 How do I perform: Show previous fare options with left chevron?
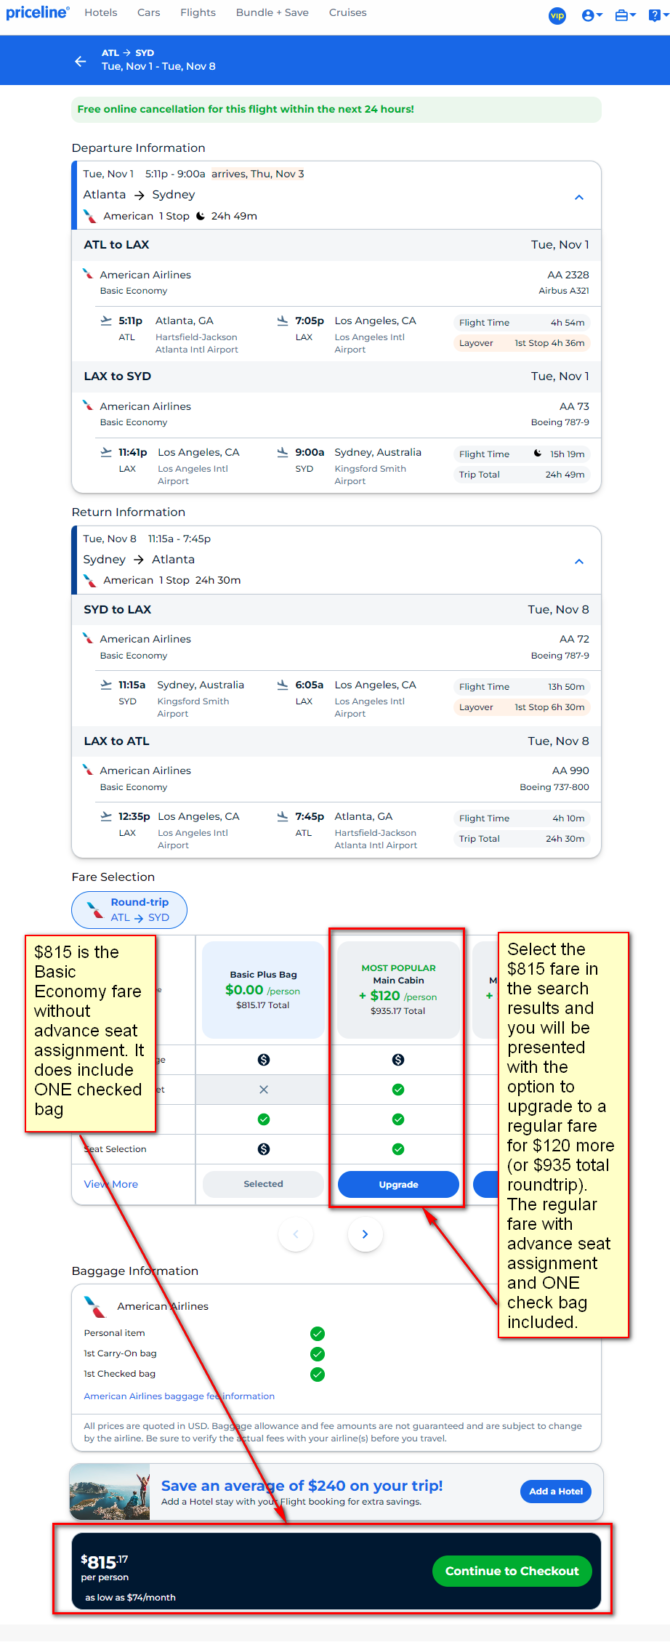(295, 1234)
